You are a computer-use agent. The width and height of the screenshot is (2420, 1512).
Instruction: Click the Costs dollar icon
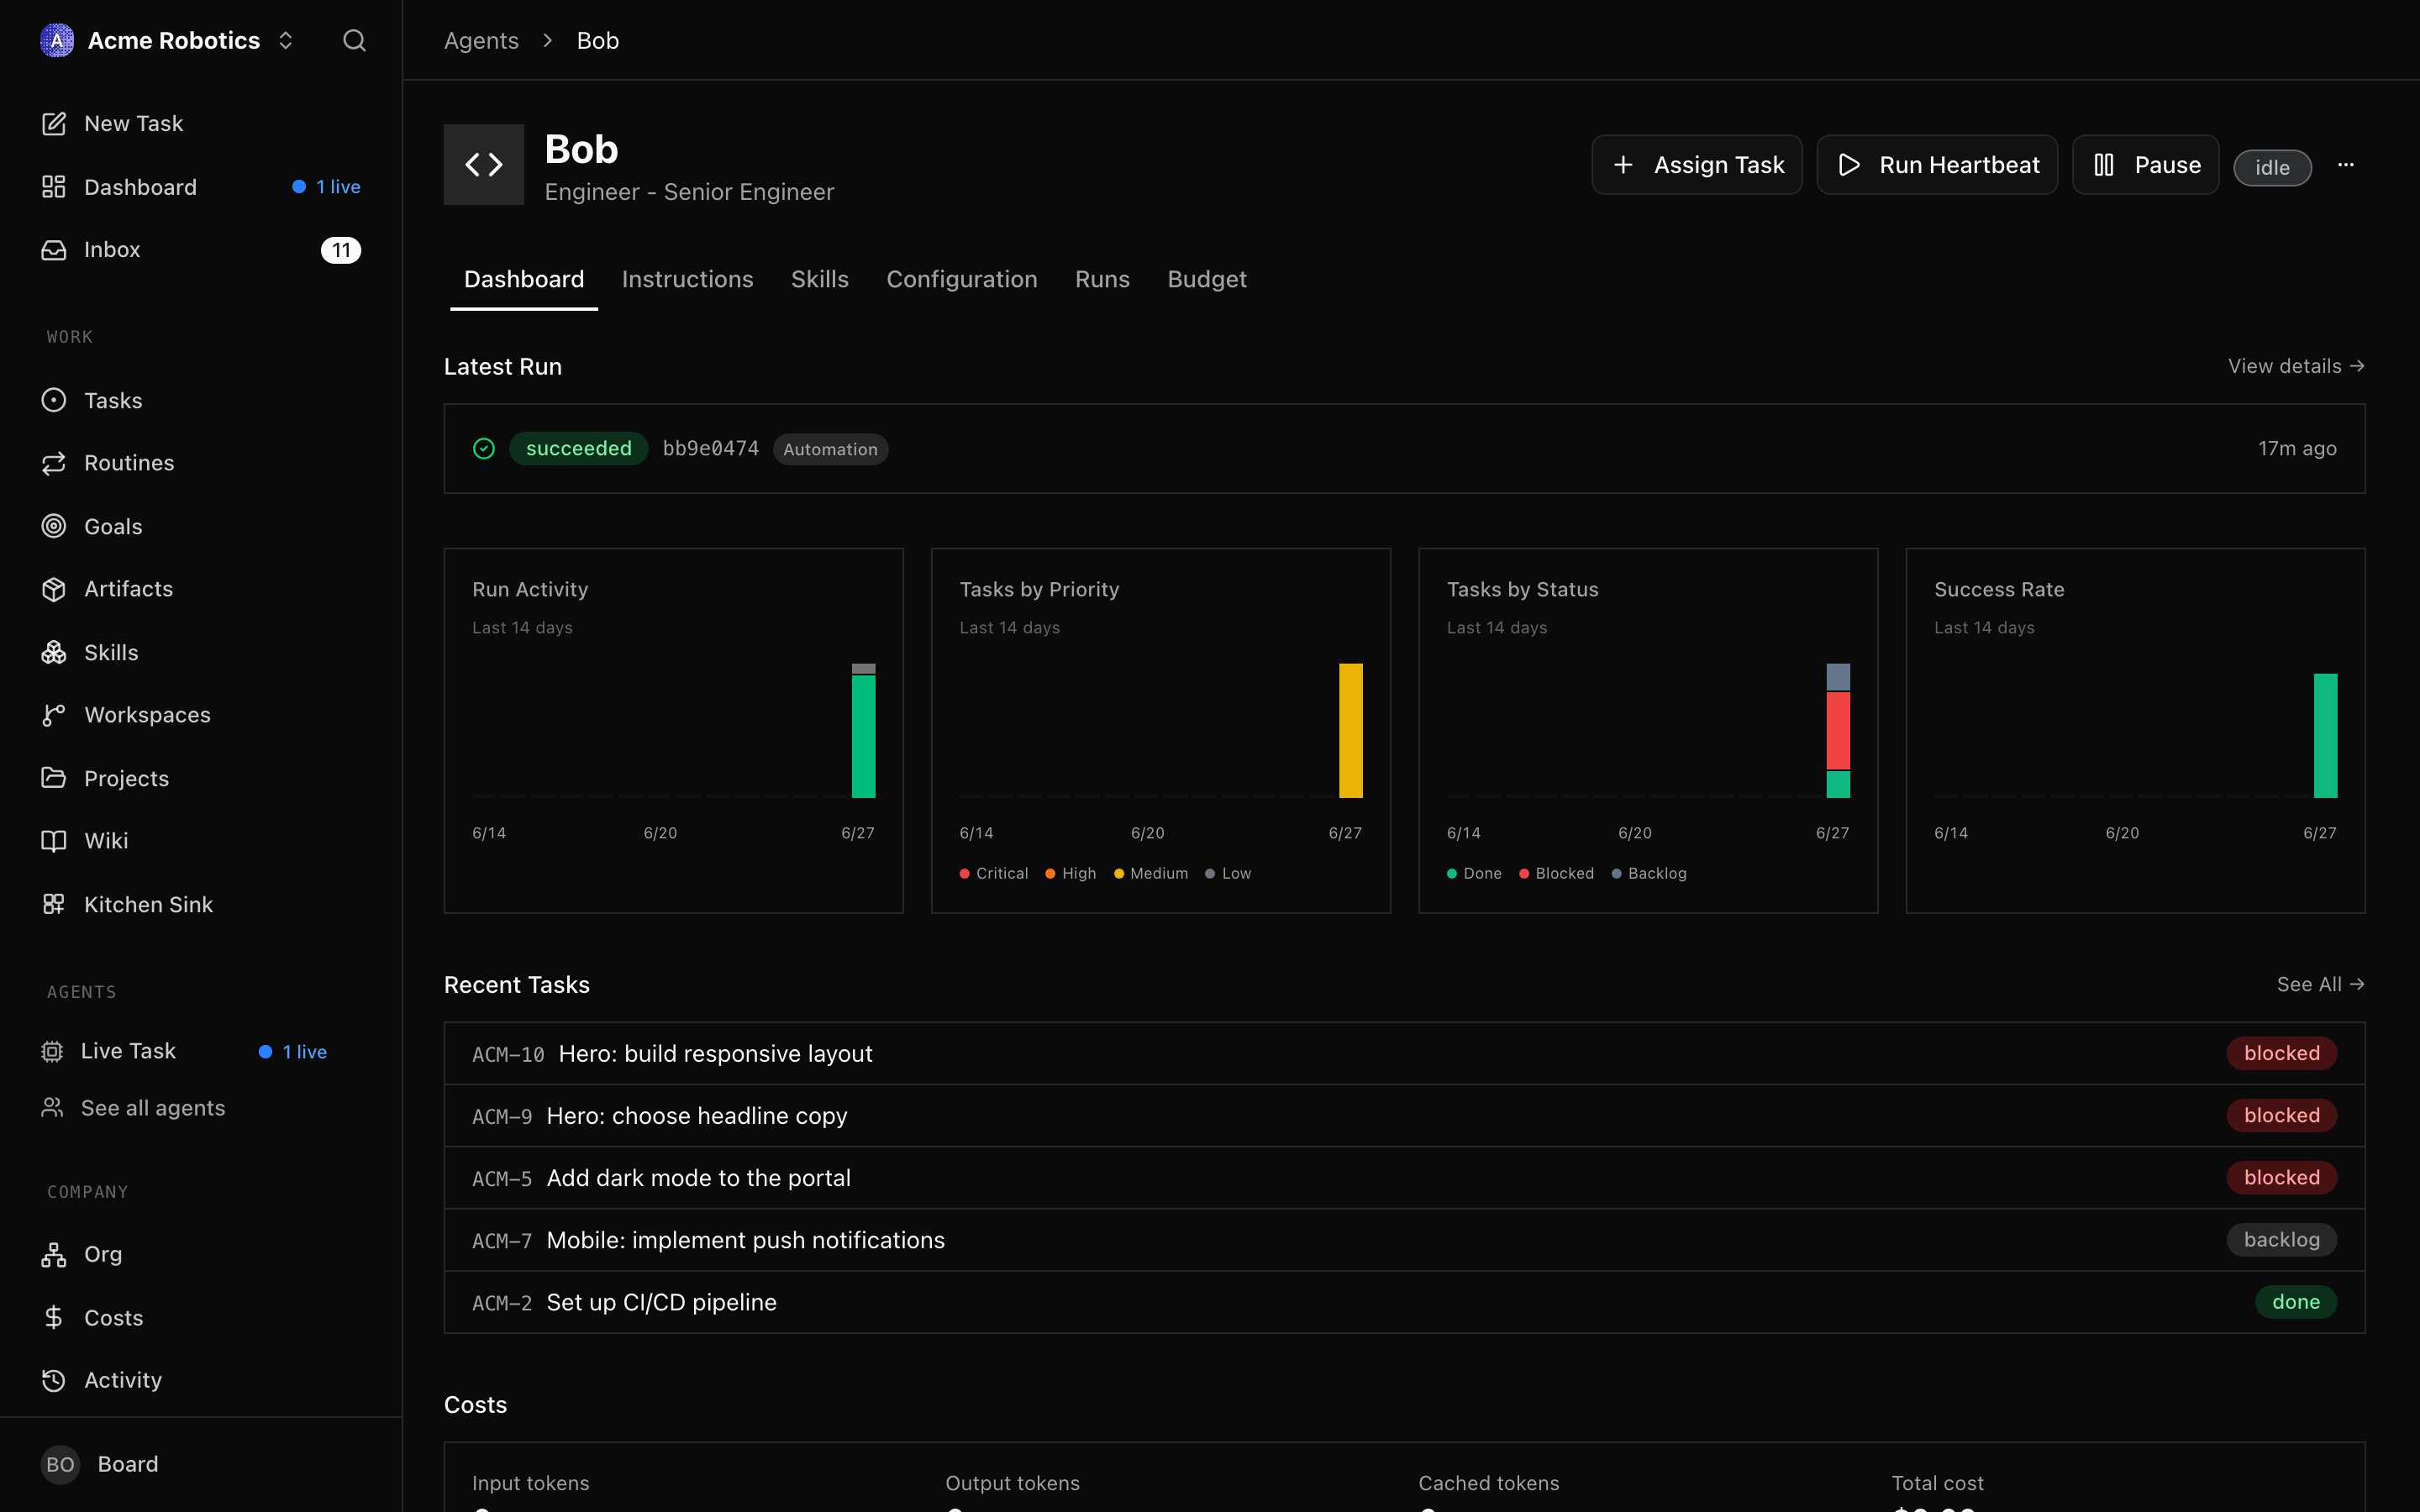(x=54, y=1317)
